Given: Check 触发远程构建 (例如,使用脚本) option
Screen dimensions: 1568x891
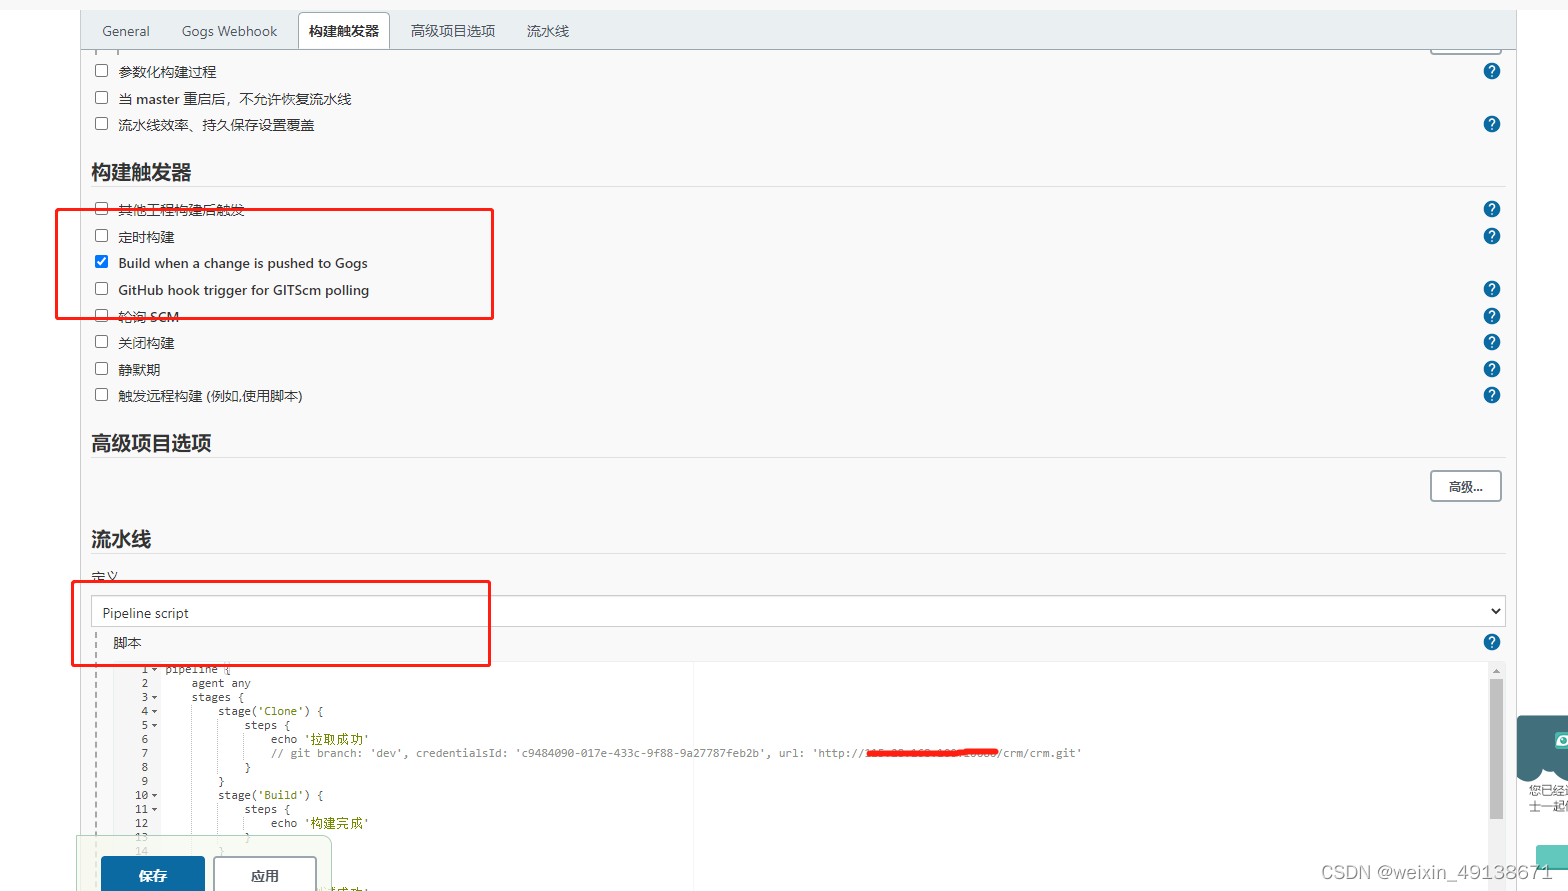Looking at the screenshot, I should point(101,395).
